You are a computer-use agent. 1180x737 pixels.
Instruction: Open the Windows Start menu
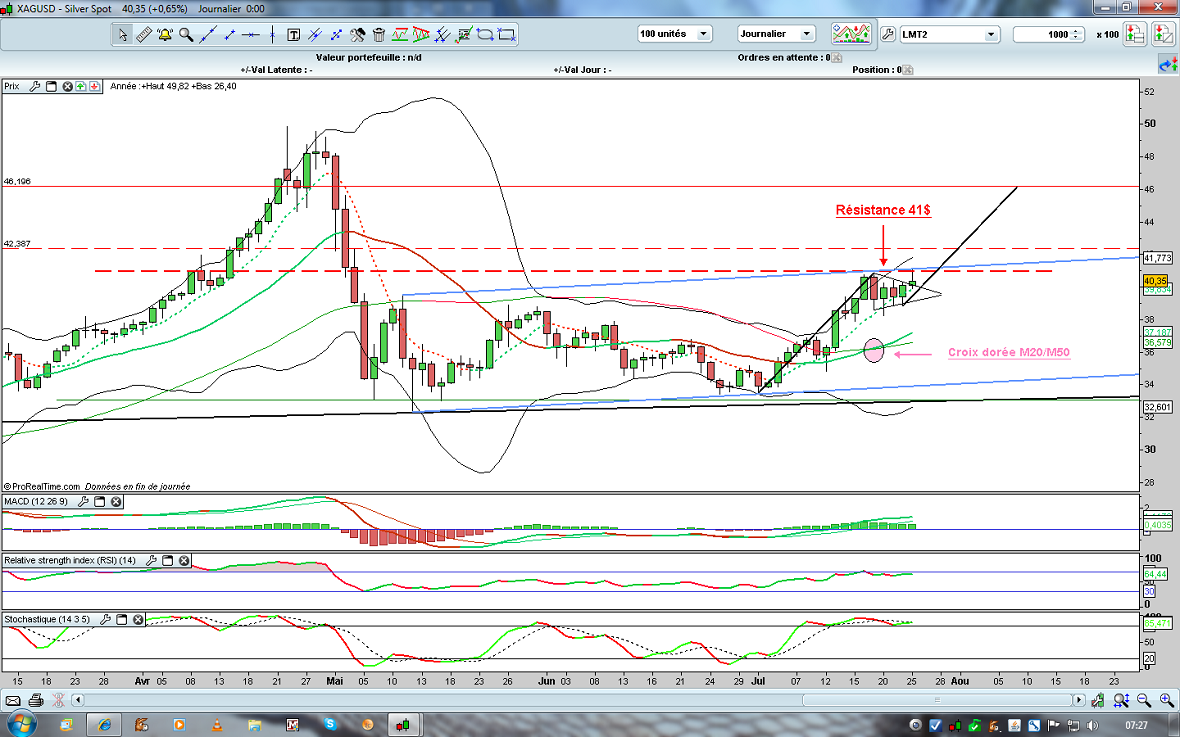tap(20, 723)
